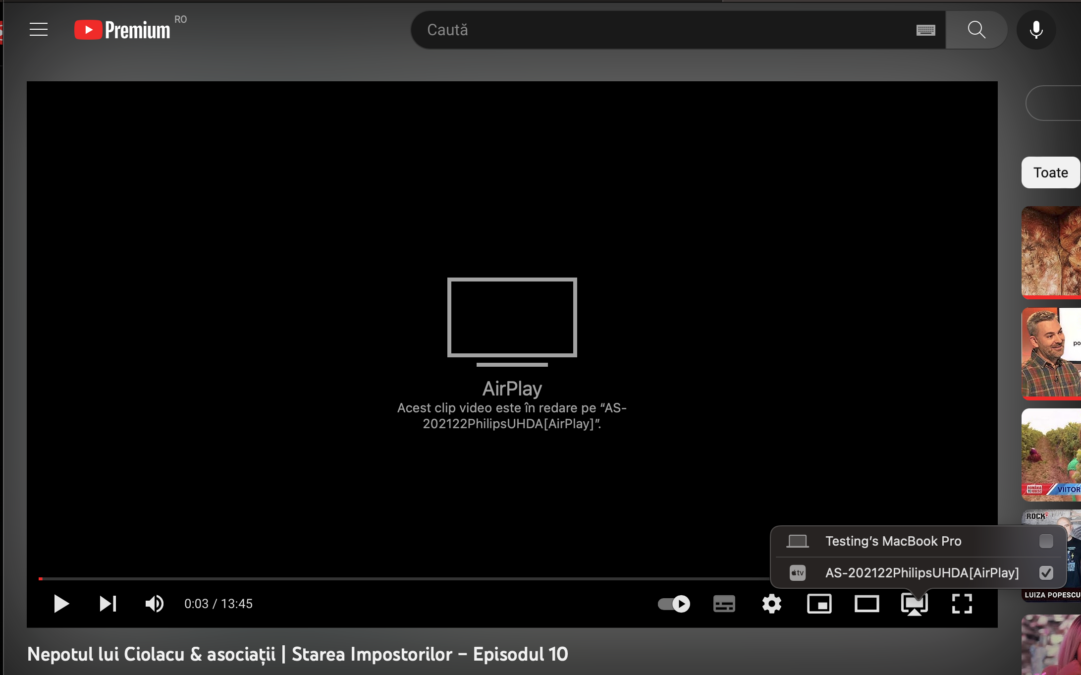The image size is (1081, 675).
Task: Select the Toate filter chip
Action: click(1050, 172)
